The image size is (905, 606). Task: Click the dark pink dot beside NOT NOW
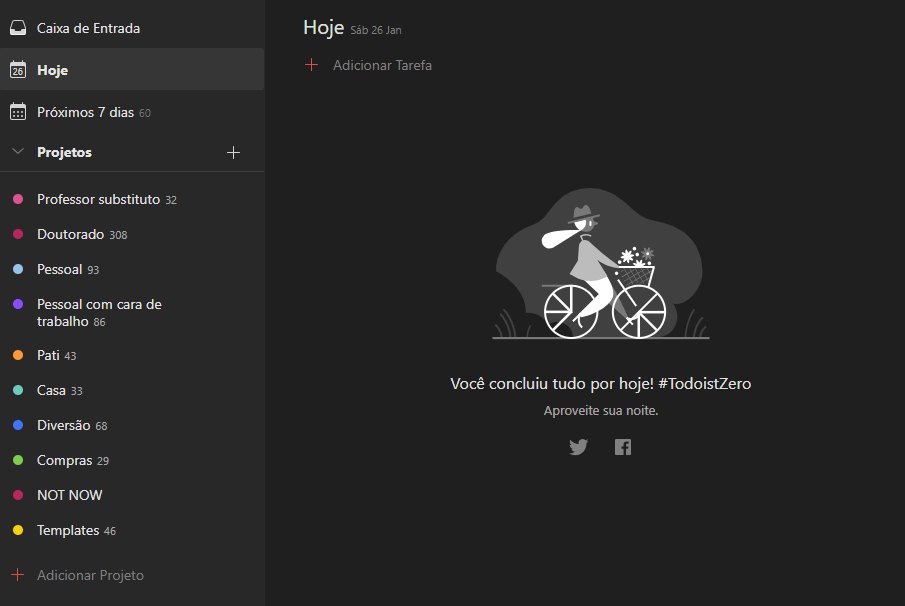[x=18, y=495]
